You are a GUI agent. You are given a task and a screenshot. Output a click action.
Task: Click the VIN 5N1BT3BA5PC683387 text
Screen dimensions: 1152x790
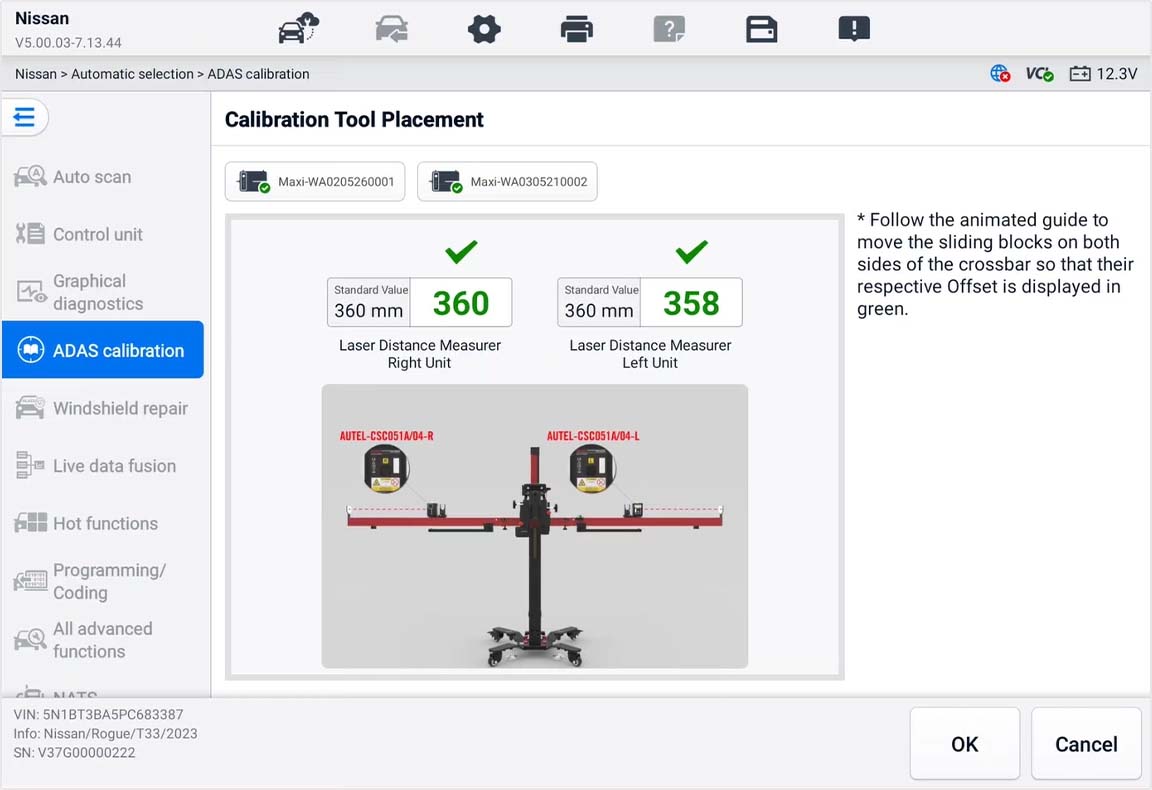[98, 714]
